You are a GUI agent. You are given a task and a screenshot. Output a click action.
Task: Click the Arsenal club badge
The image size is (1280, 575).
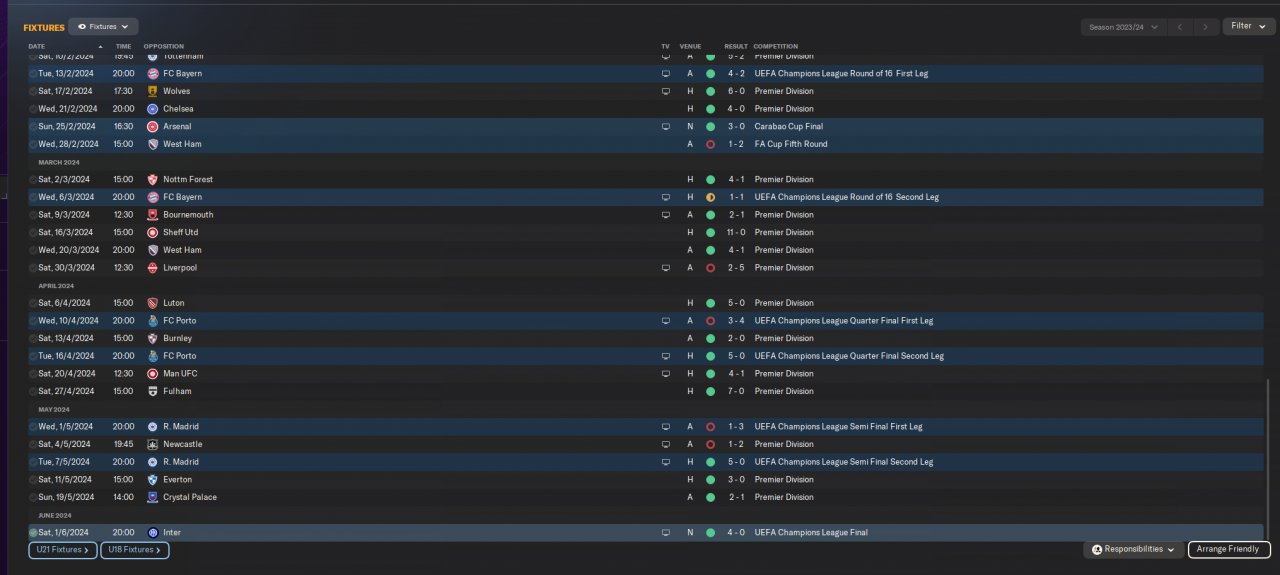coord(153,127)
